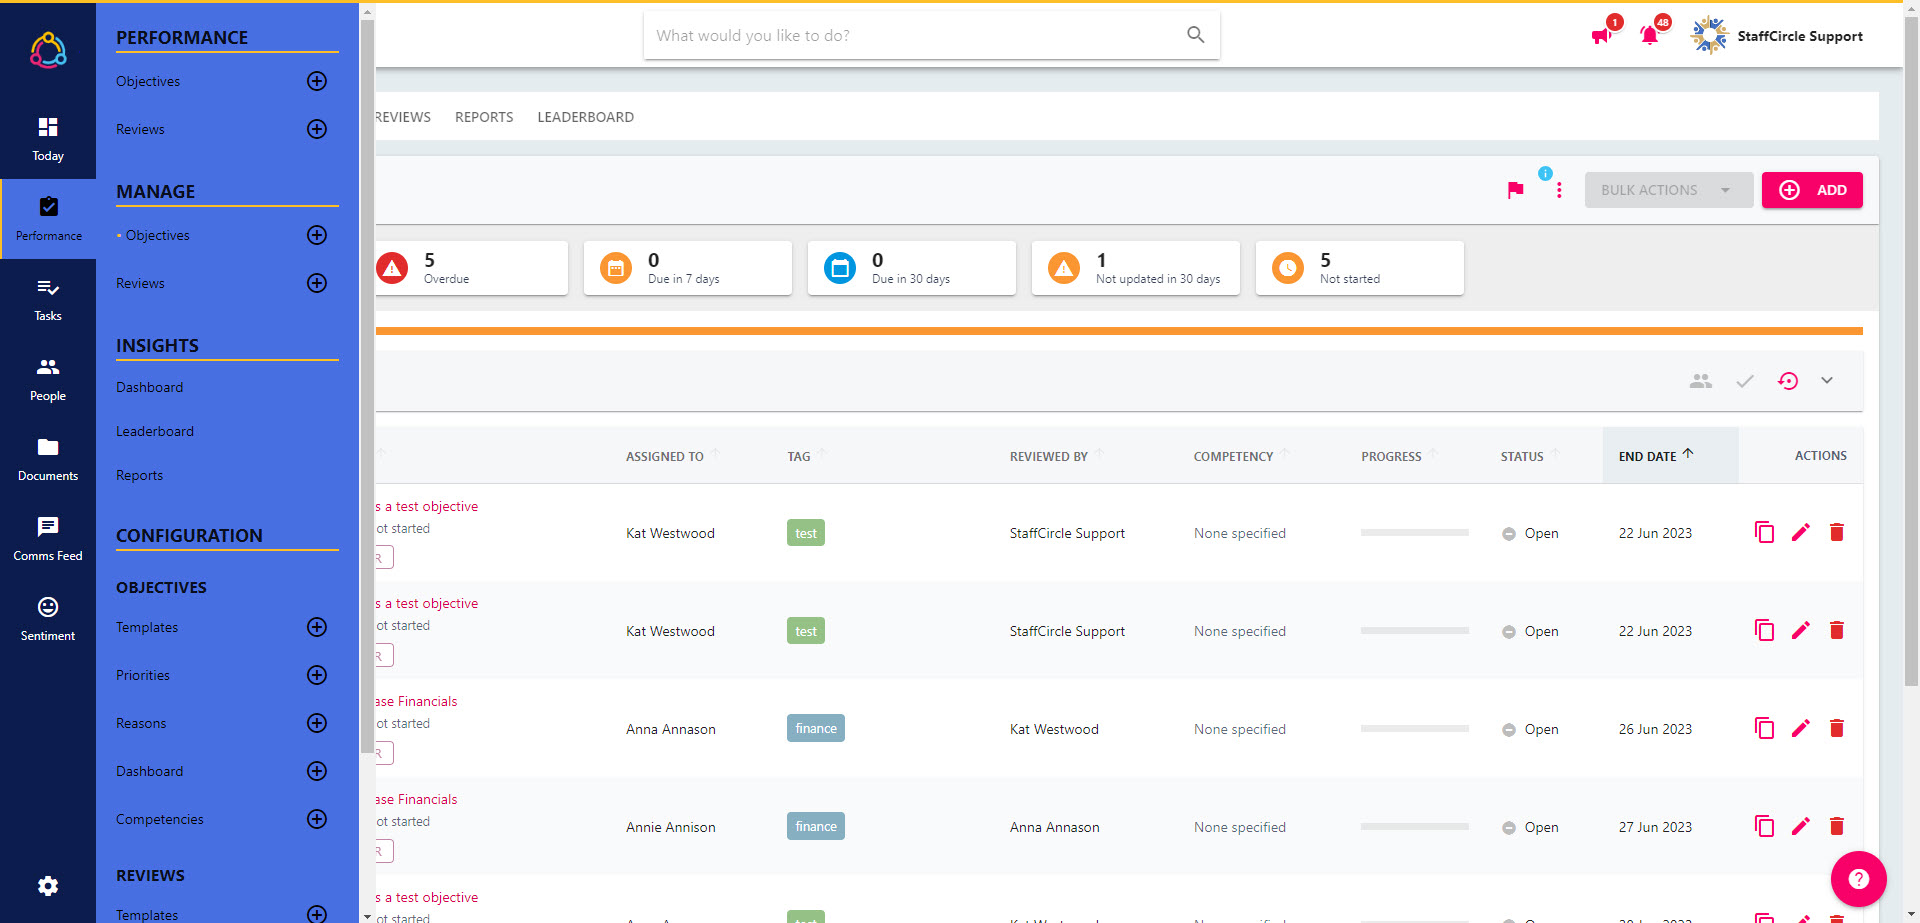Open the help question mark button
The height and width of the screenshot is (923, 1920).
(x=1859, y=879)
